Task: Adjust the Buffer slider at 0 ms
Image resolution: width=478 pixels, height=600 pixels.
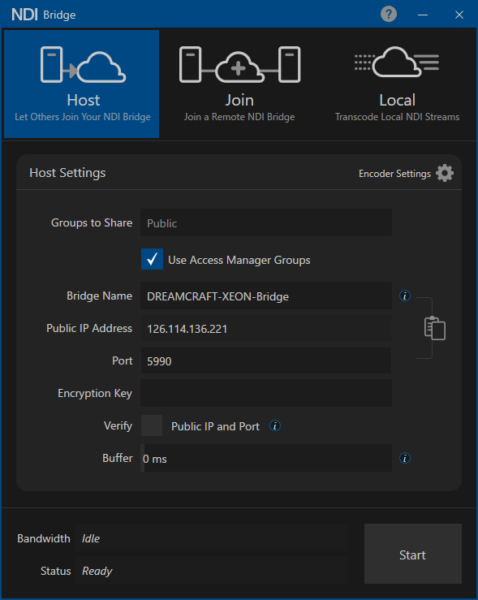Action: coord(266,458)
